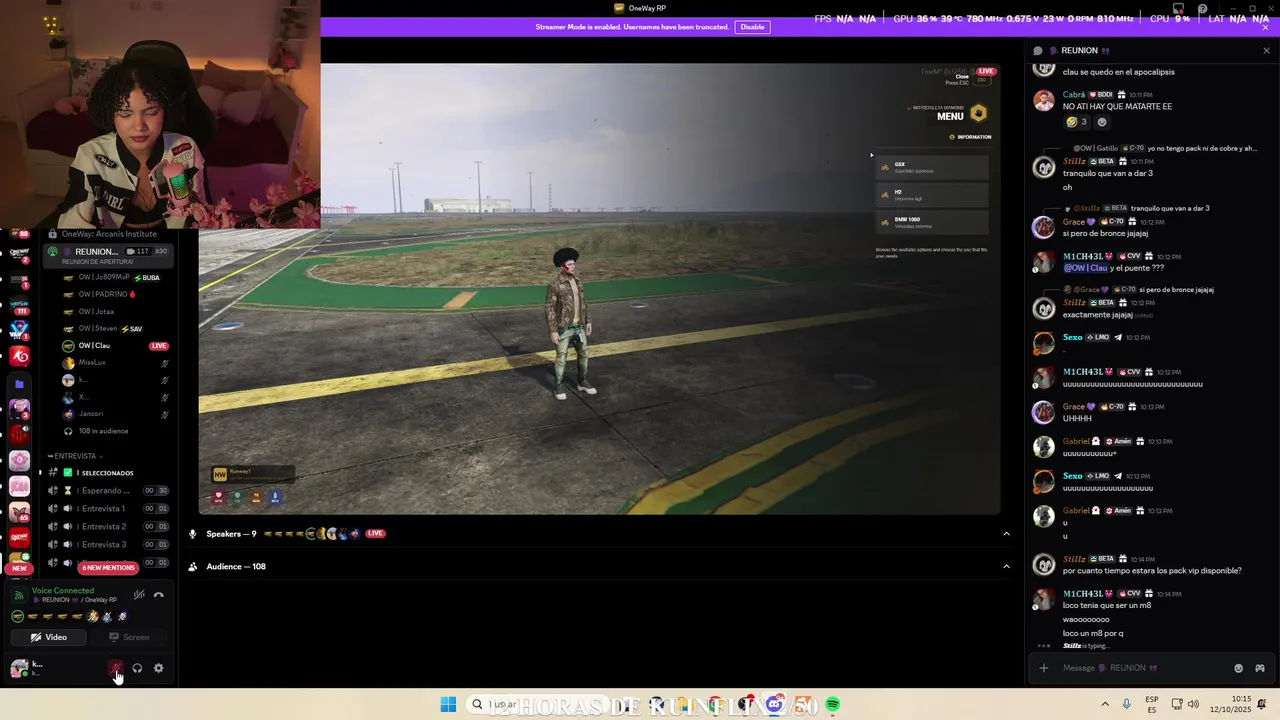1280x720 pixels.
Task: Open Discord from the taskbar
Action: [775, 705]
